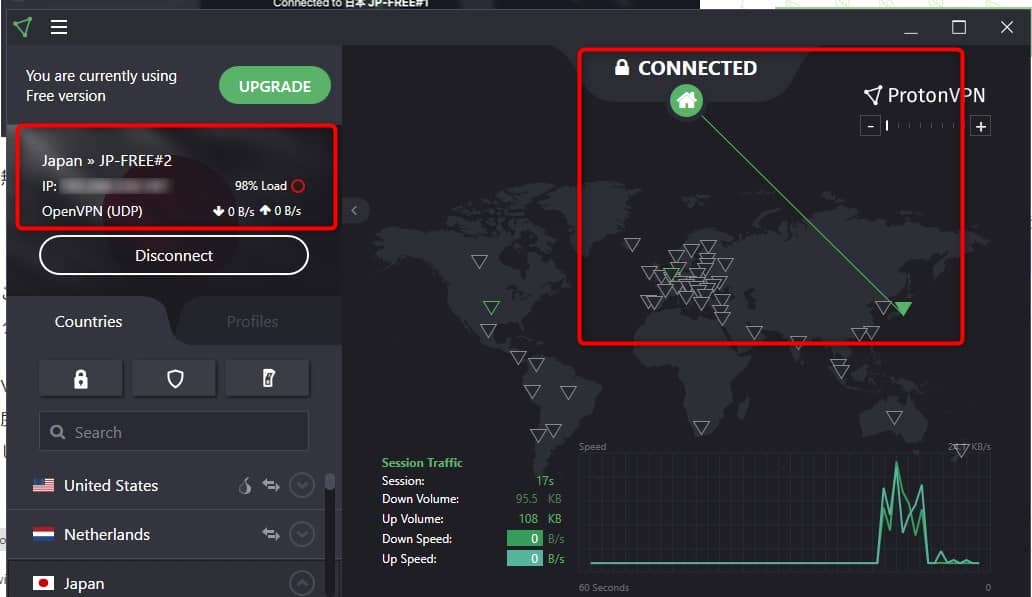Click the download arrow icon in connection info
Image resolution: width=1032 pixels, height=597 pixels.
tap(219, 211)
